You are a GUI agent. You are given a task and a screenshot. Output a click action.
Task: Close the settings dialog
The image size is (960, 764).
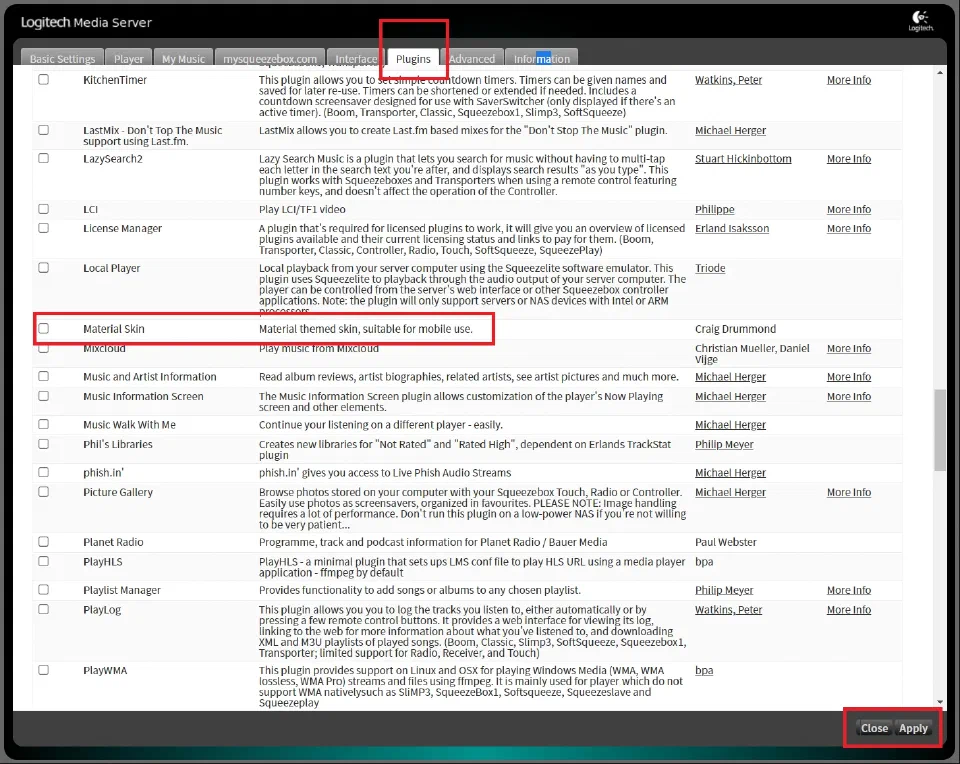(874, 728)
